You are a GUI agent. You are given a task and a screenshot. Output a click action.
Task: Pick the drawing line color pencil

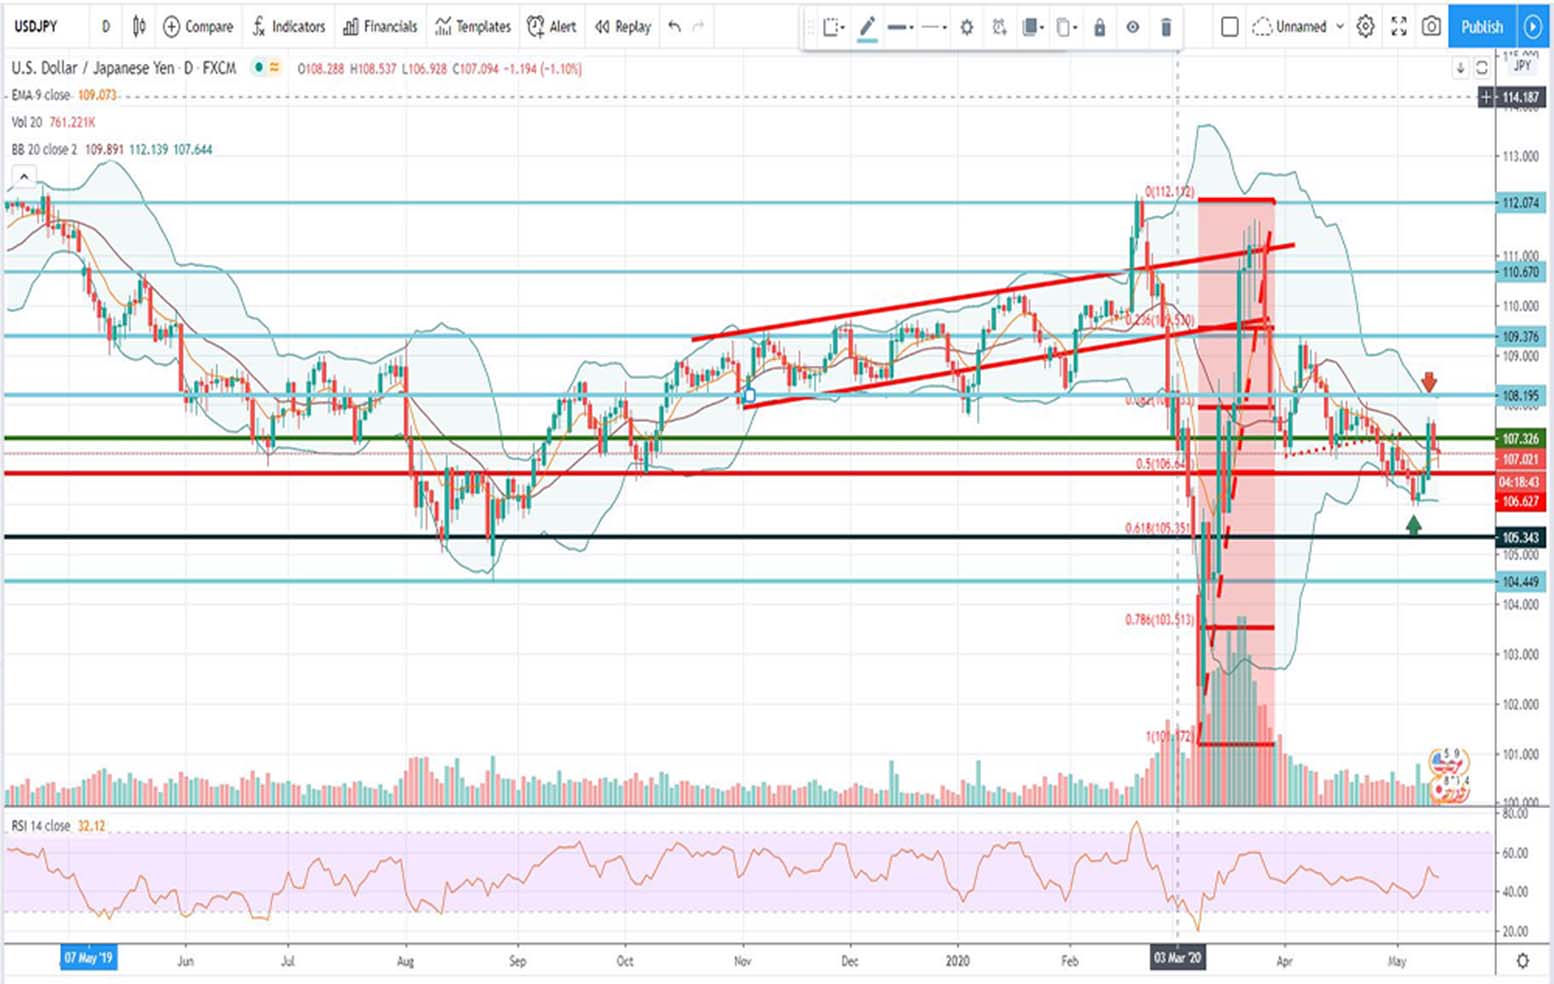coord(867,28)
